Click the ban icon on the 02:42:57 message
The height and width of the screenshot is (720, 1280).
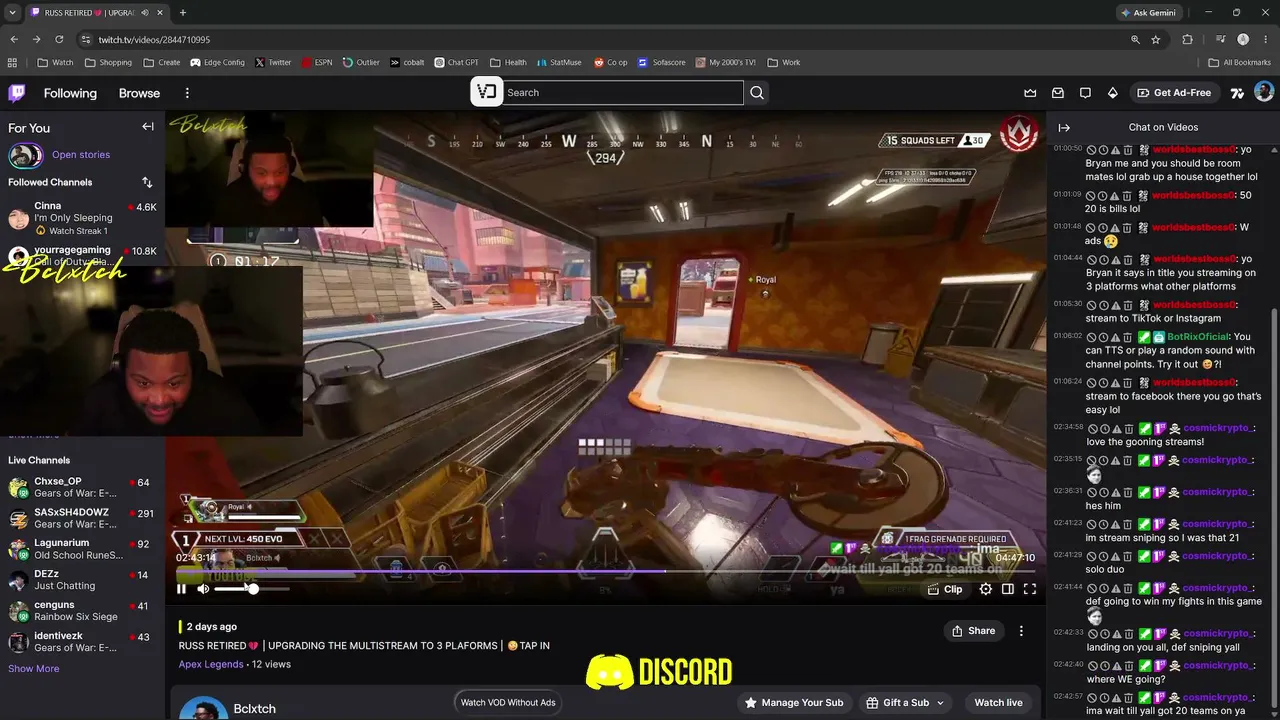click(x=1092, y=698)
